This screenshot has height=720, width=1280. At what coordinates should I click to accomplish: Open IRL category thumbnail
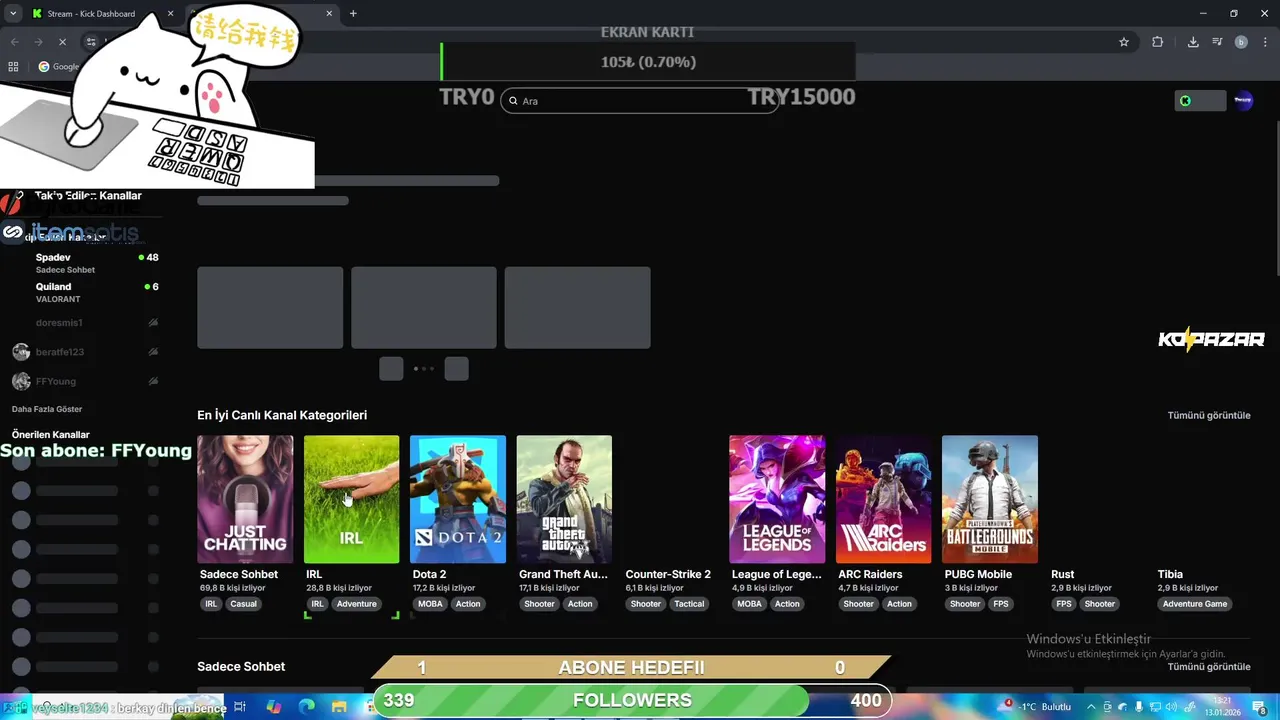(x=351, y=499)
